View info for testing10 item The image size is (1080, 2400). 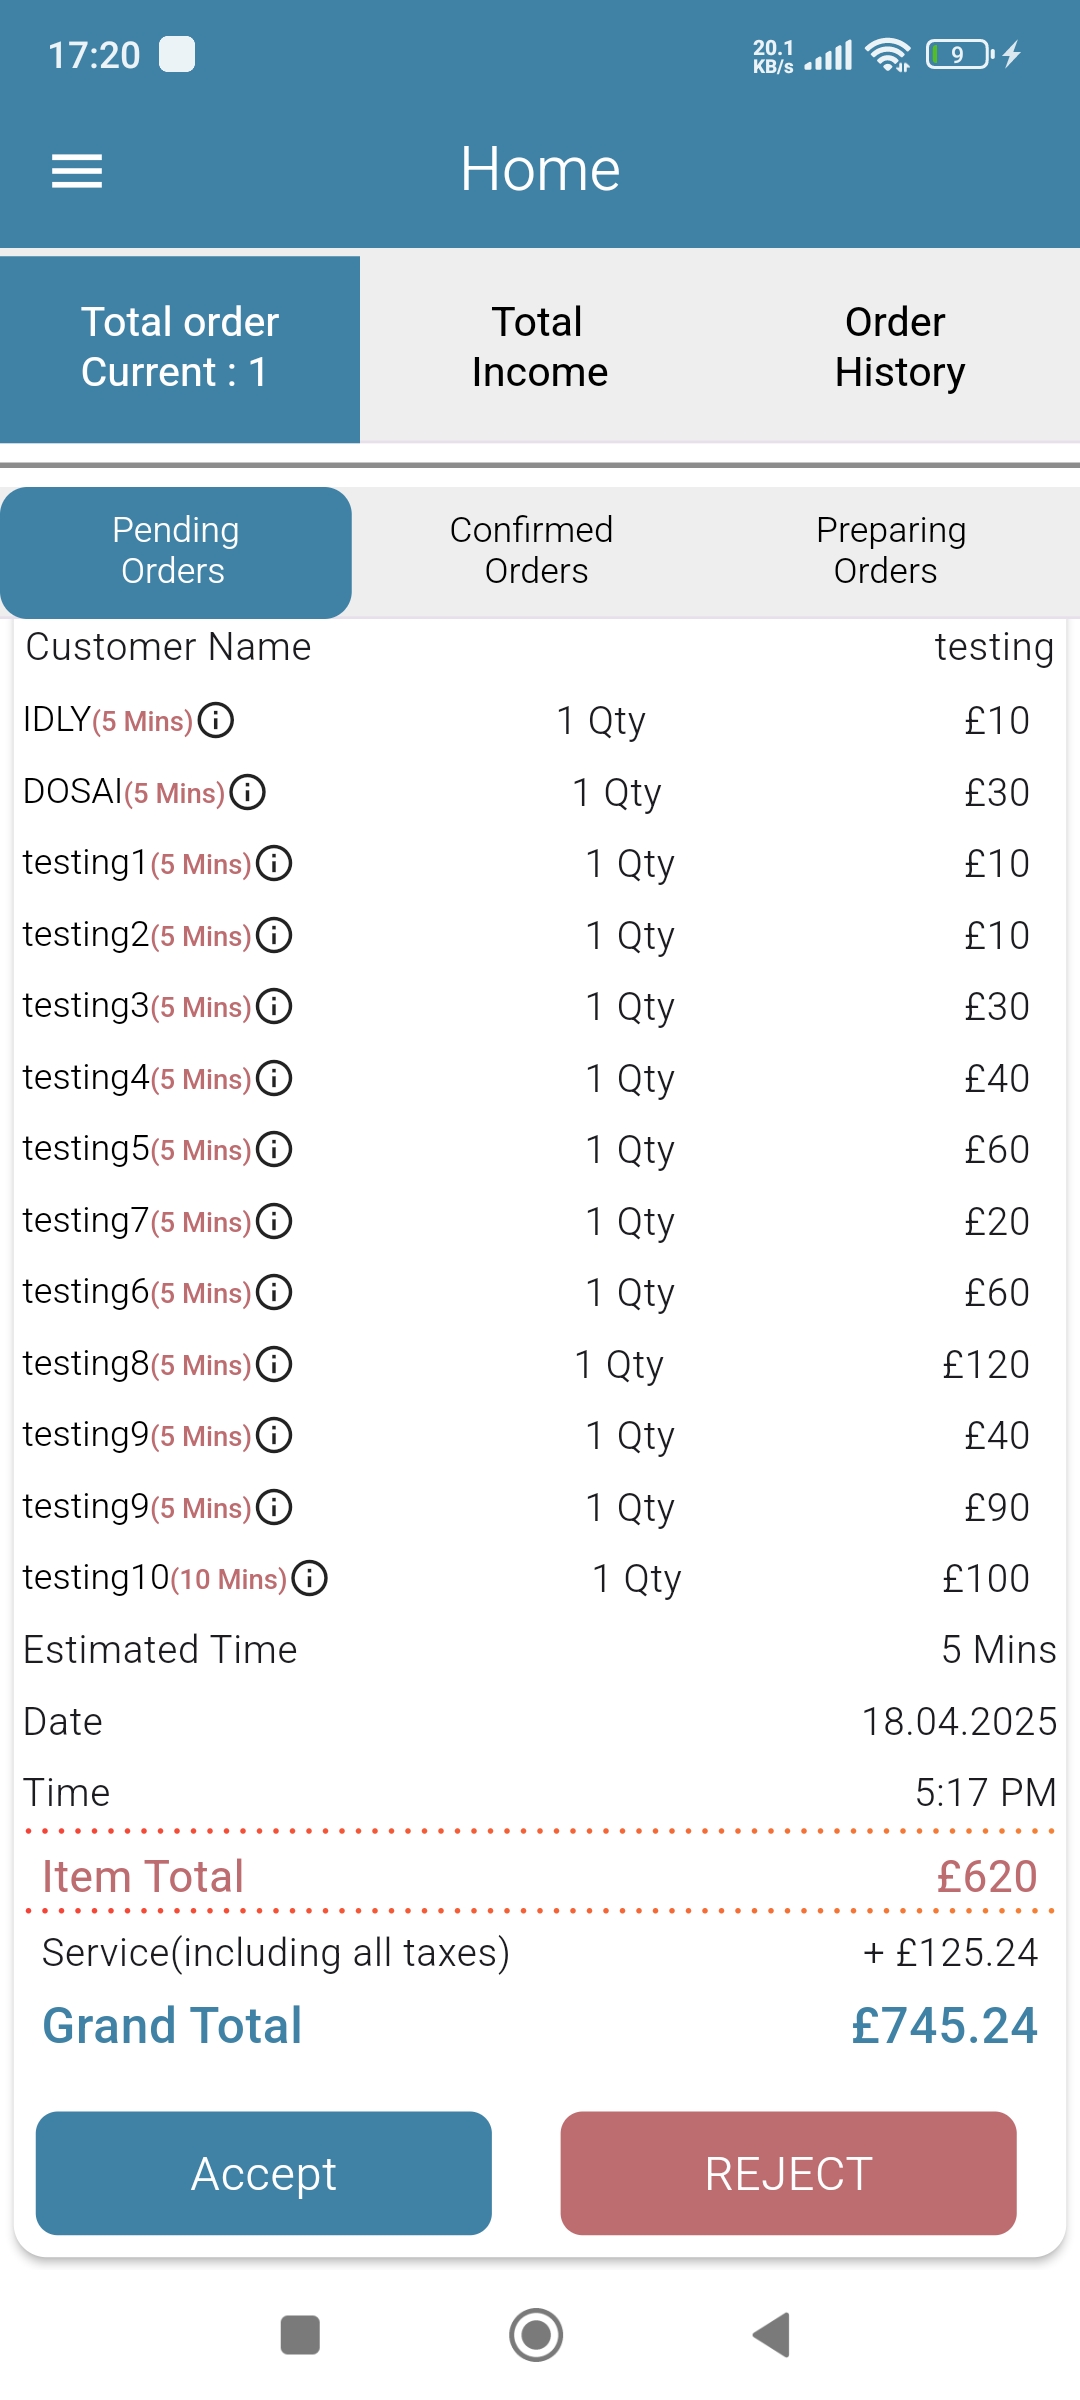tap(310, 1578)
